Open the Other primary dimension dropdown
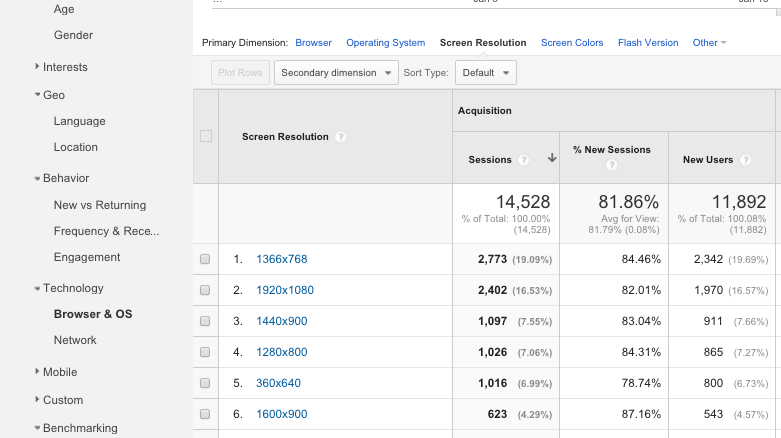The width and height of the screenshot is (781, 438). click(709, 43)
